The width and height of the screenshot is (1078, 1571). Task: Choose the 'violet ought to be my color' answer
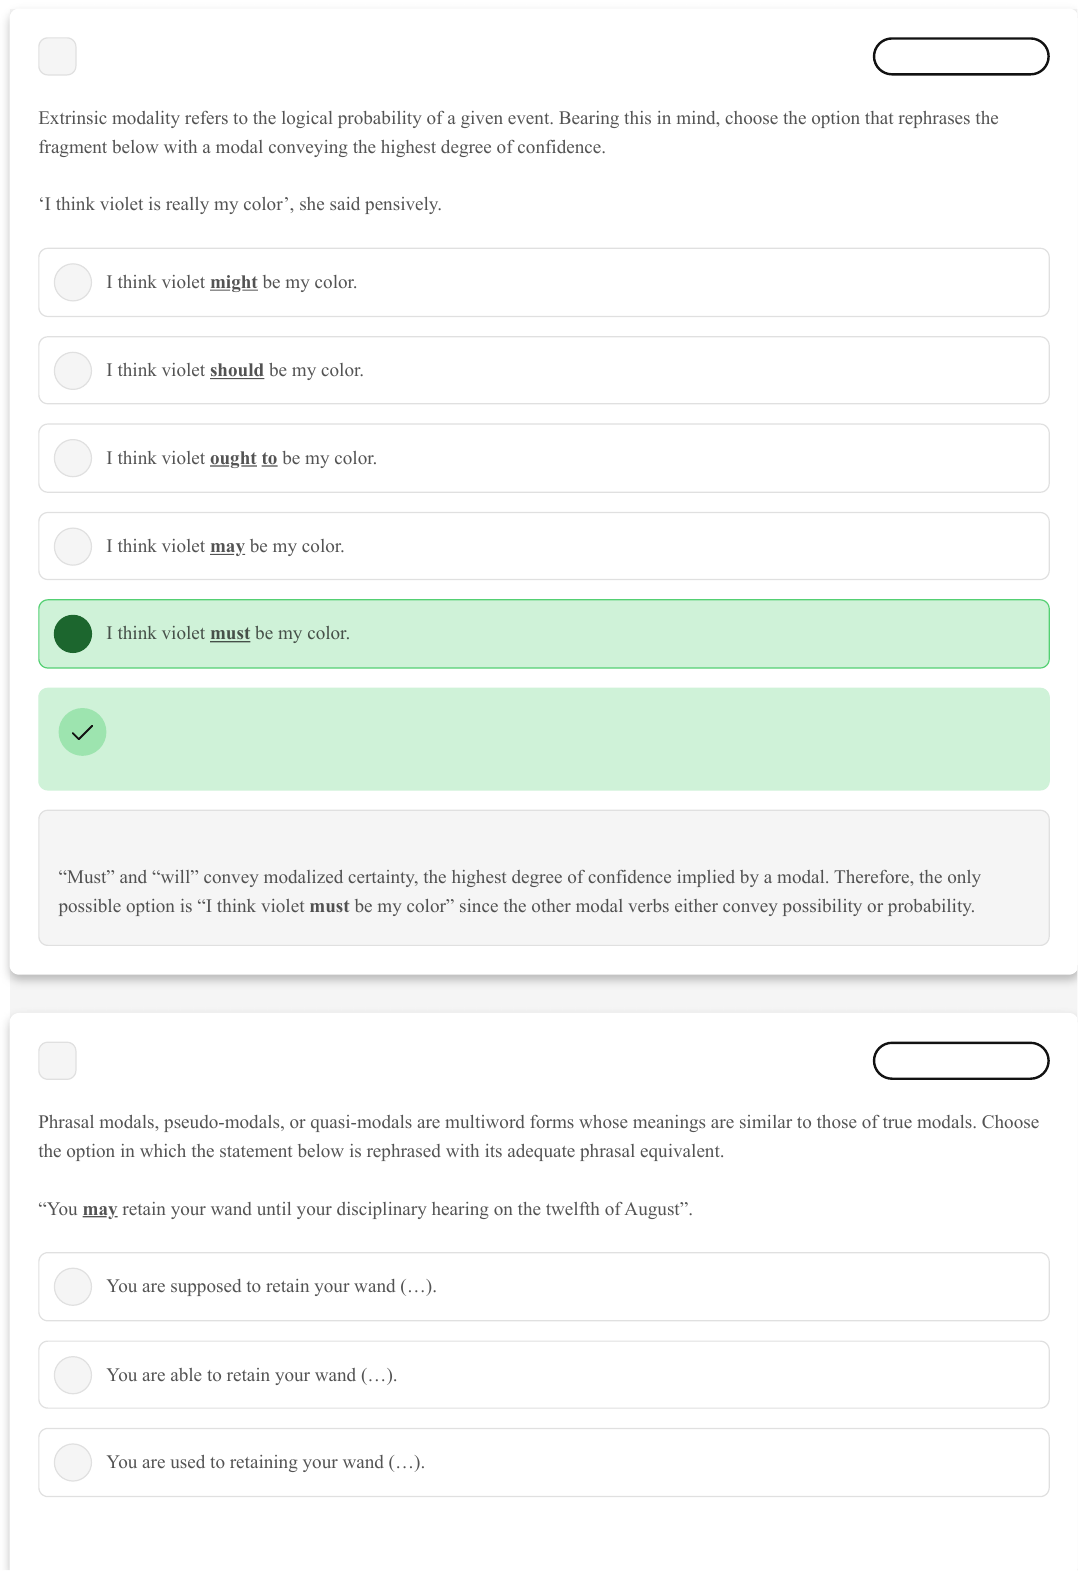(73, 459)
